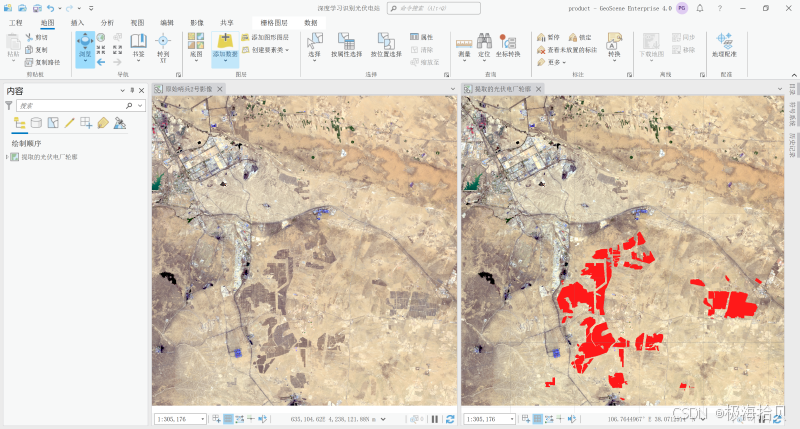800x429 pixels.
Task: Click the PG user account avatar
Action: point(682,8)
